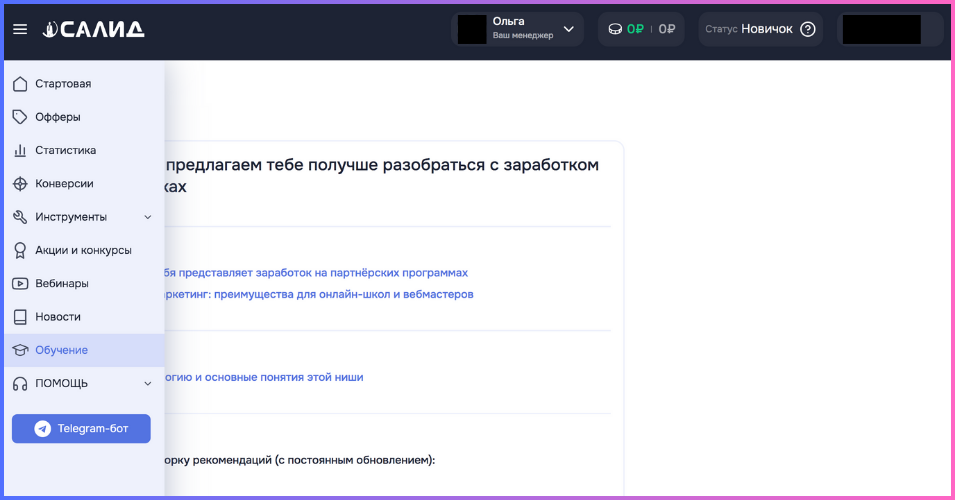Screen dimensions: 955x500
Task: Select the Обучение menu item
Action: pos(84,350)
